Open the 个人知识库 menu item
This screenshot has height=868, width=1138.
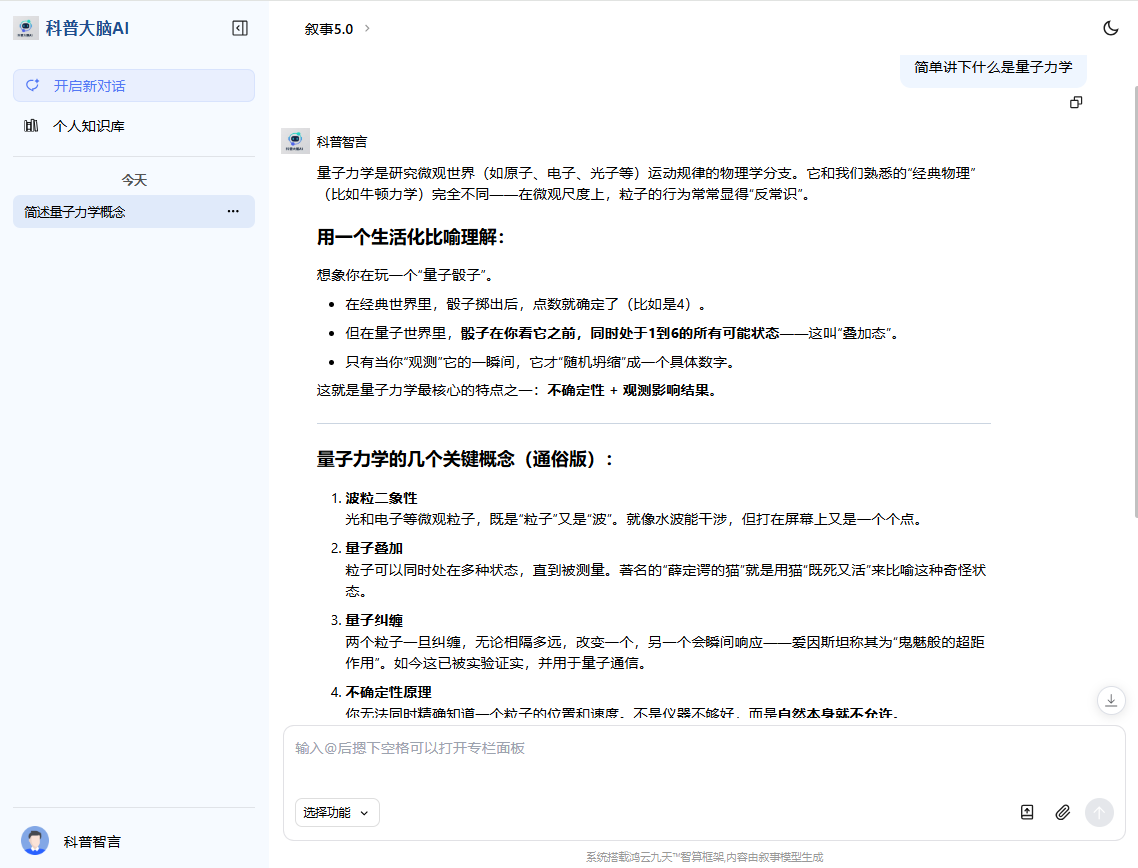(x=88, y=126)
